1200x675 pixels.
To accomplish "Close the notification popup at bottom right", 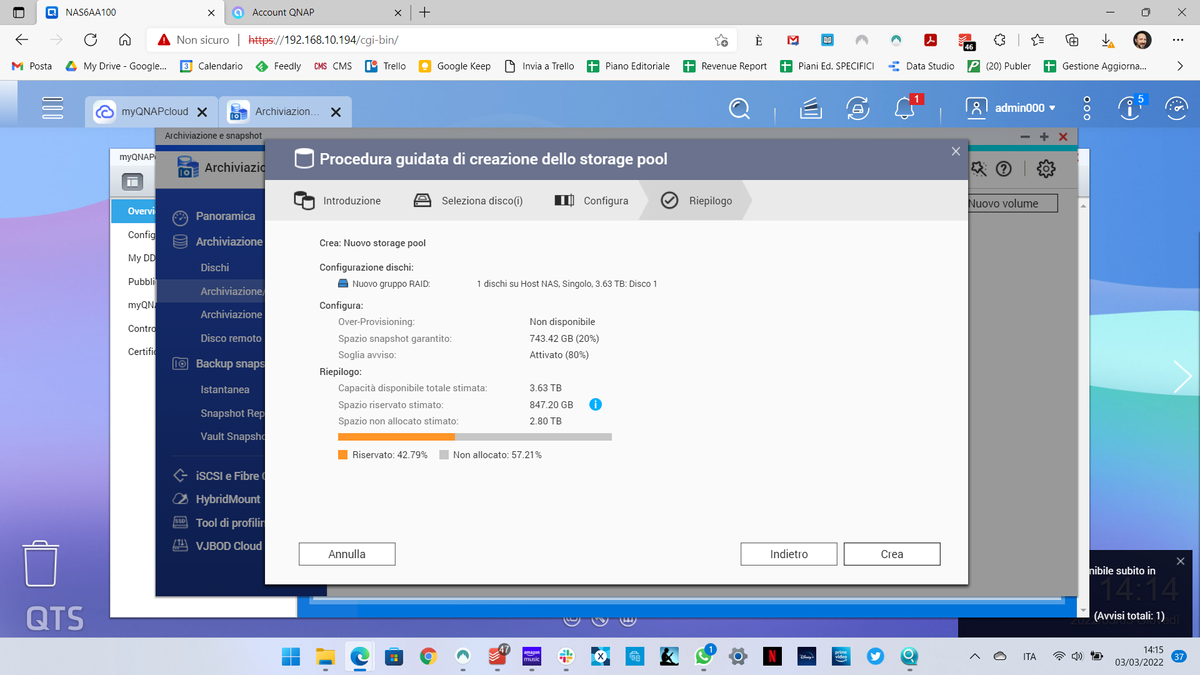I will [1180, 560].
